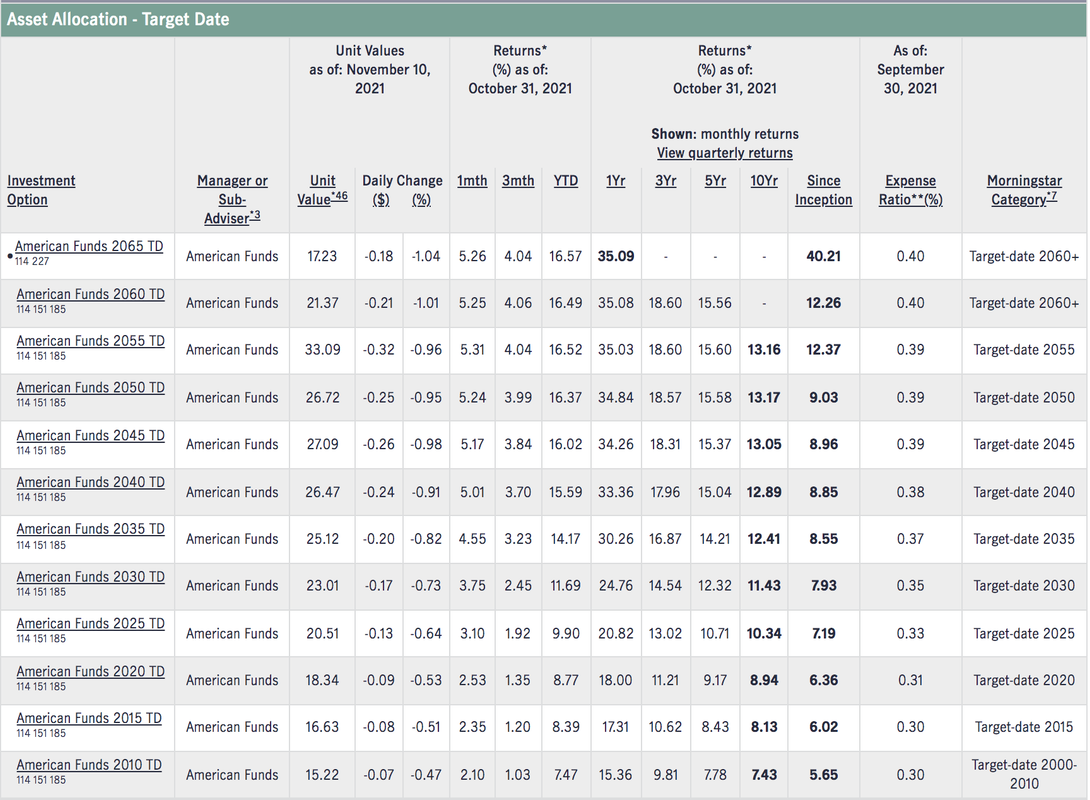Sort by 3mth returns header

point(518,181)
